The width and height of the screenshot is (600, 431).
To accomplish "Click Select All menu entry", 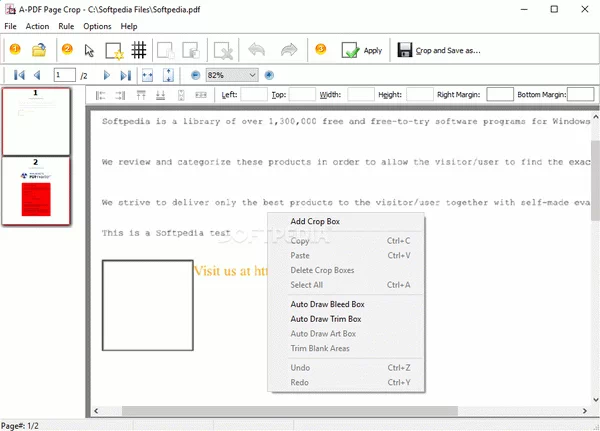I will (x=346, y=285).
